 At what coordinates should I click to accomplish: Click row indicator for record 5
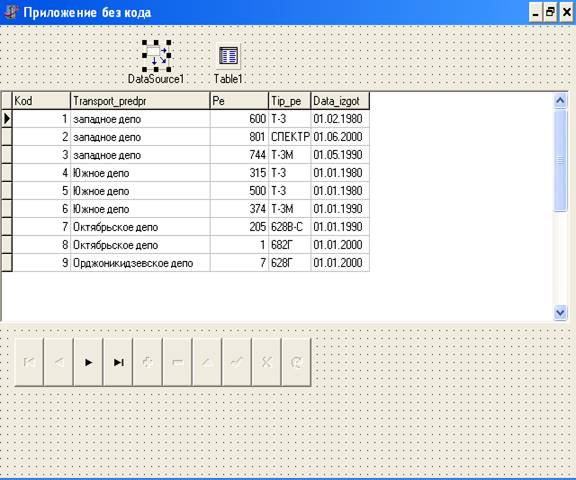[7, 191]
